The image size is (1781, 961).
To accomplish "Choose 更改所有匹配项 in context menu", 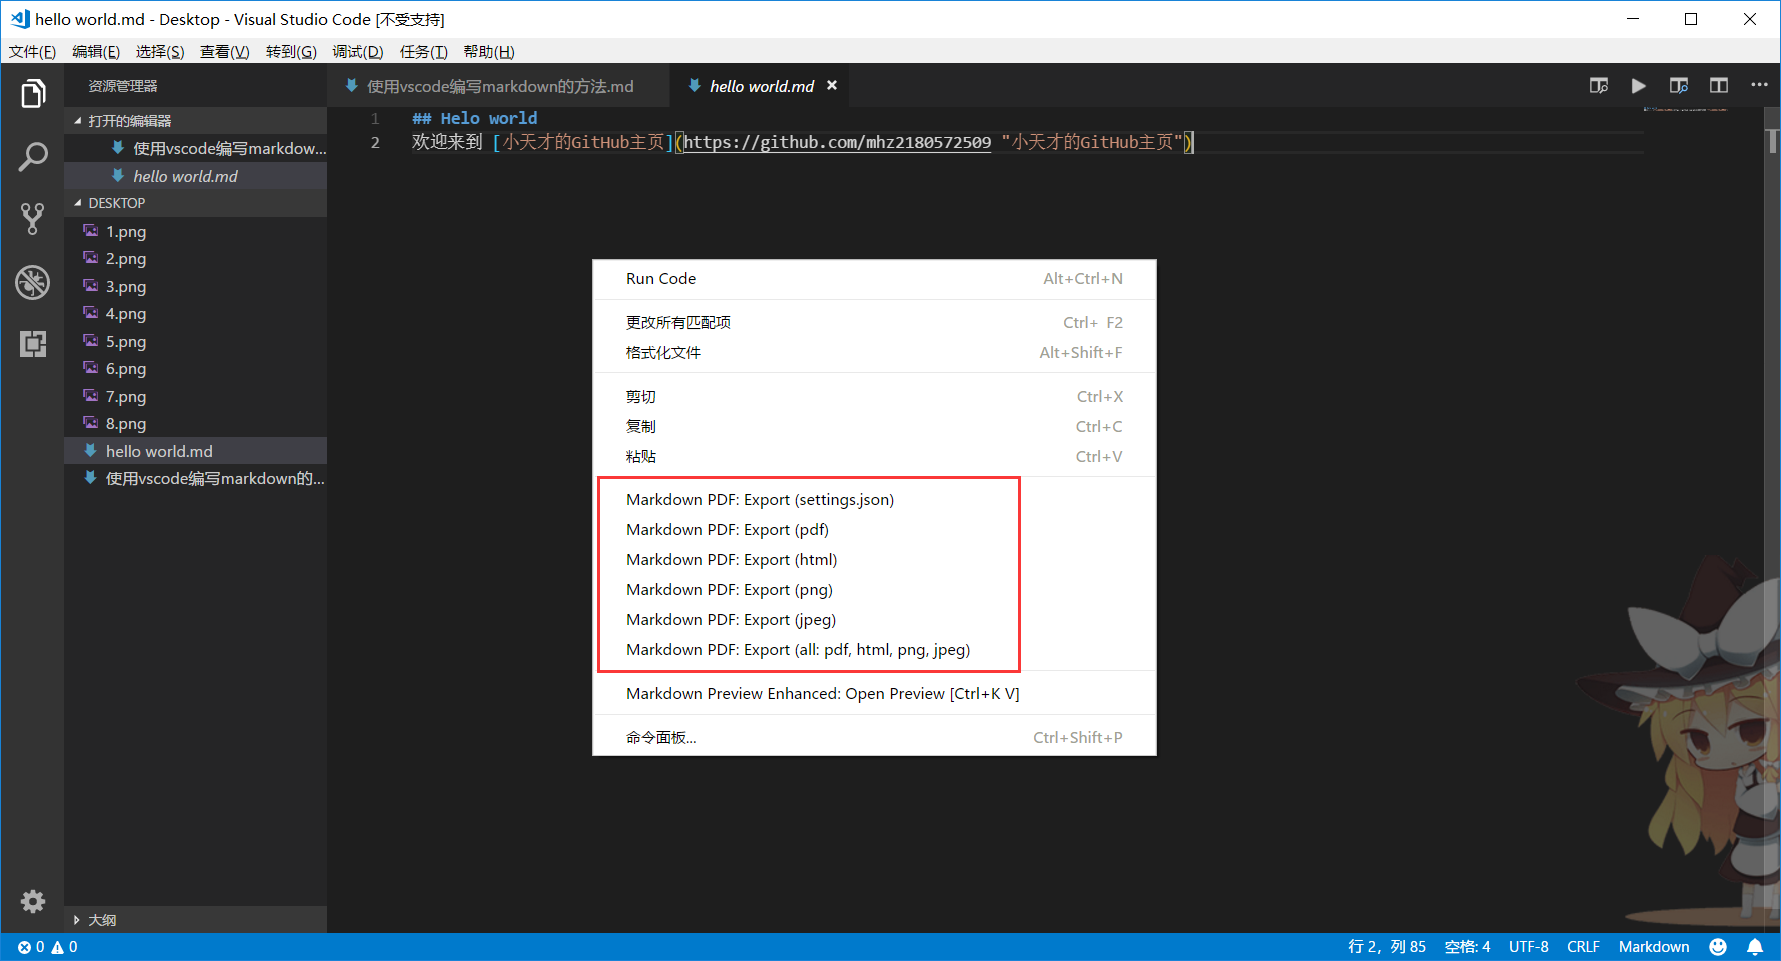I will [x=874, y=323].
